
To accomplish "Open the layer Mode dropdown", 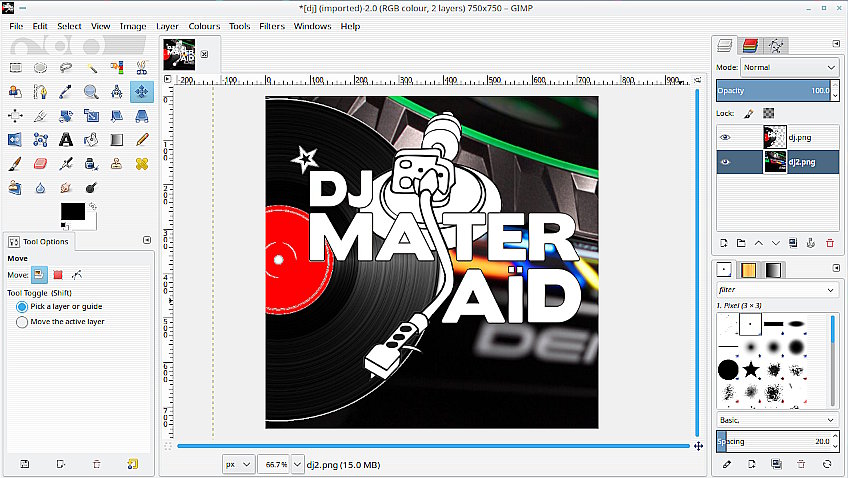I will pyautogui.click(x=789, y=67).
